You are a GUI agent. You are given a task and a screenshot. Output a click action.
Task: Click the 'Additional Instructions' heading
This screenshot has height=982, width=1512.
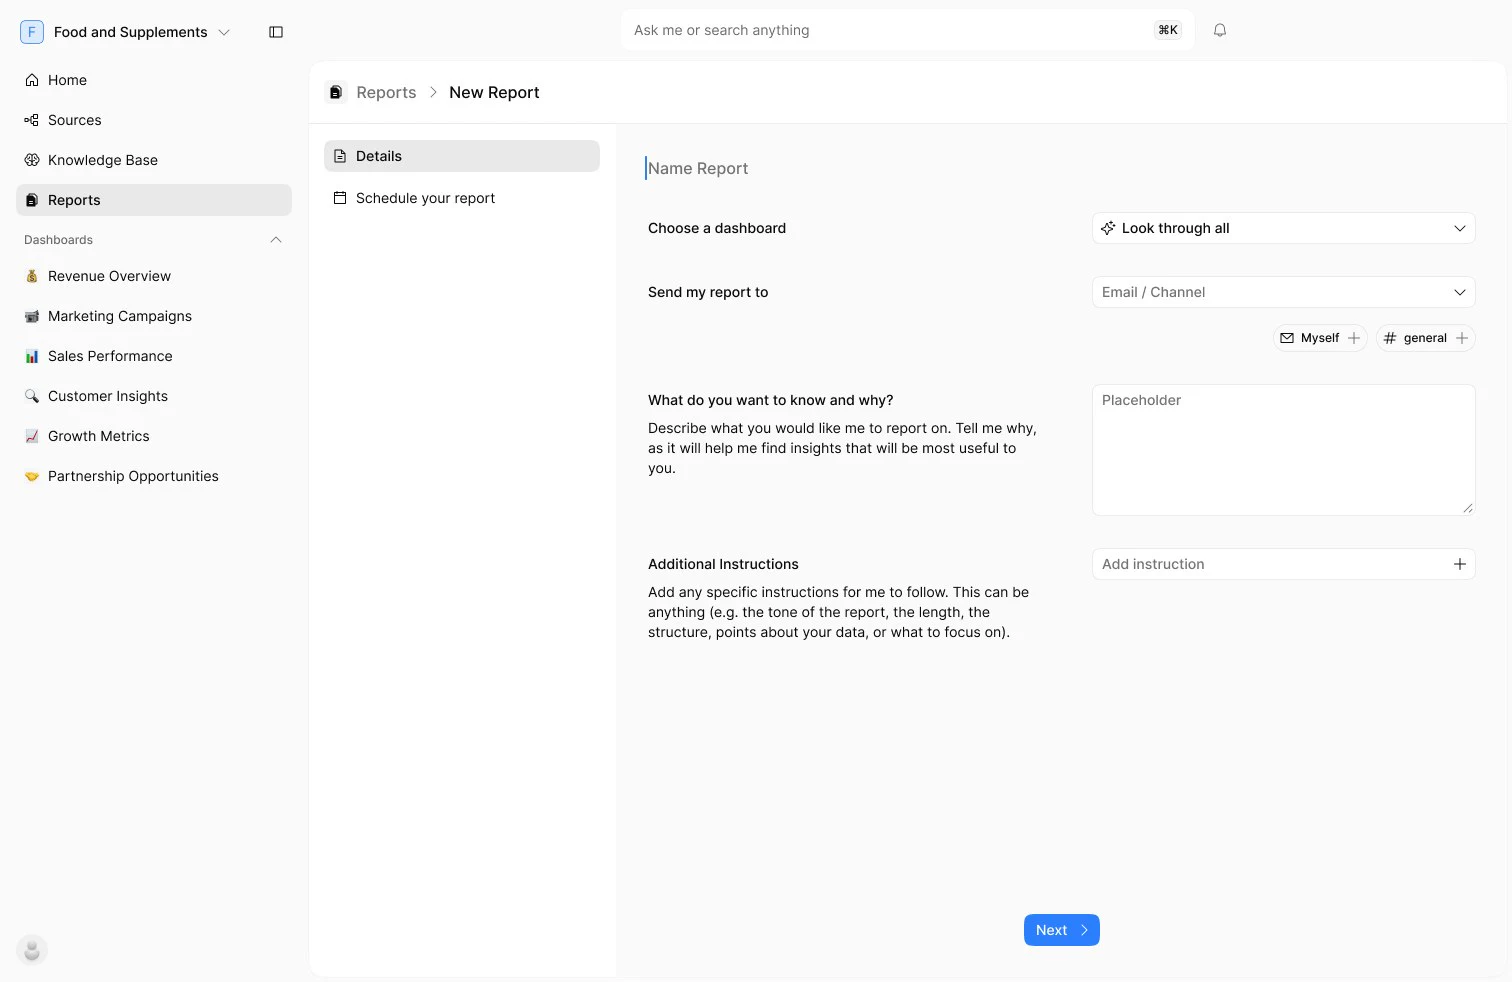pyautogui.click(x=723, y=564)
